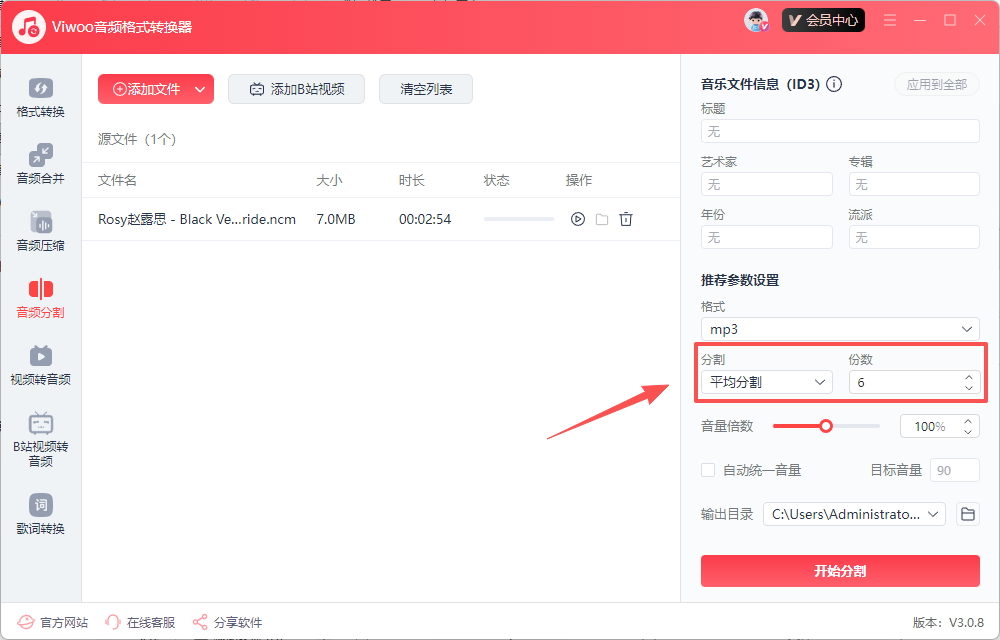This screenshot has height=640, width=1000.
Task: Click the 标题 input field
Action: (840, 131)
